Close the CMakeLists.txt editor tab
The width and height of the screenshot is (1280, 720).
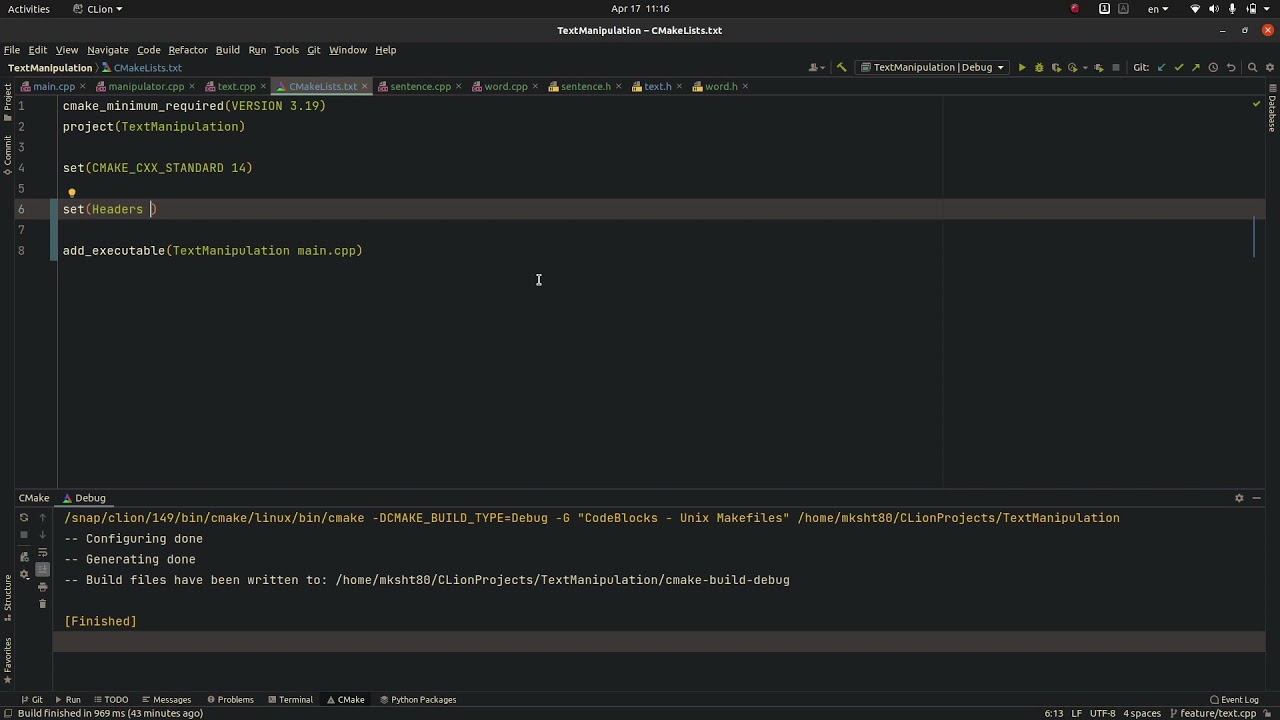coord(366,87)
